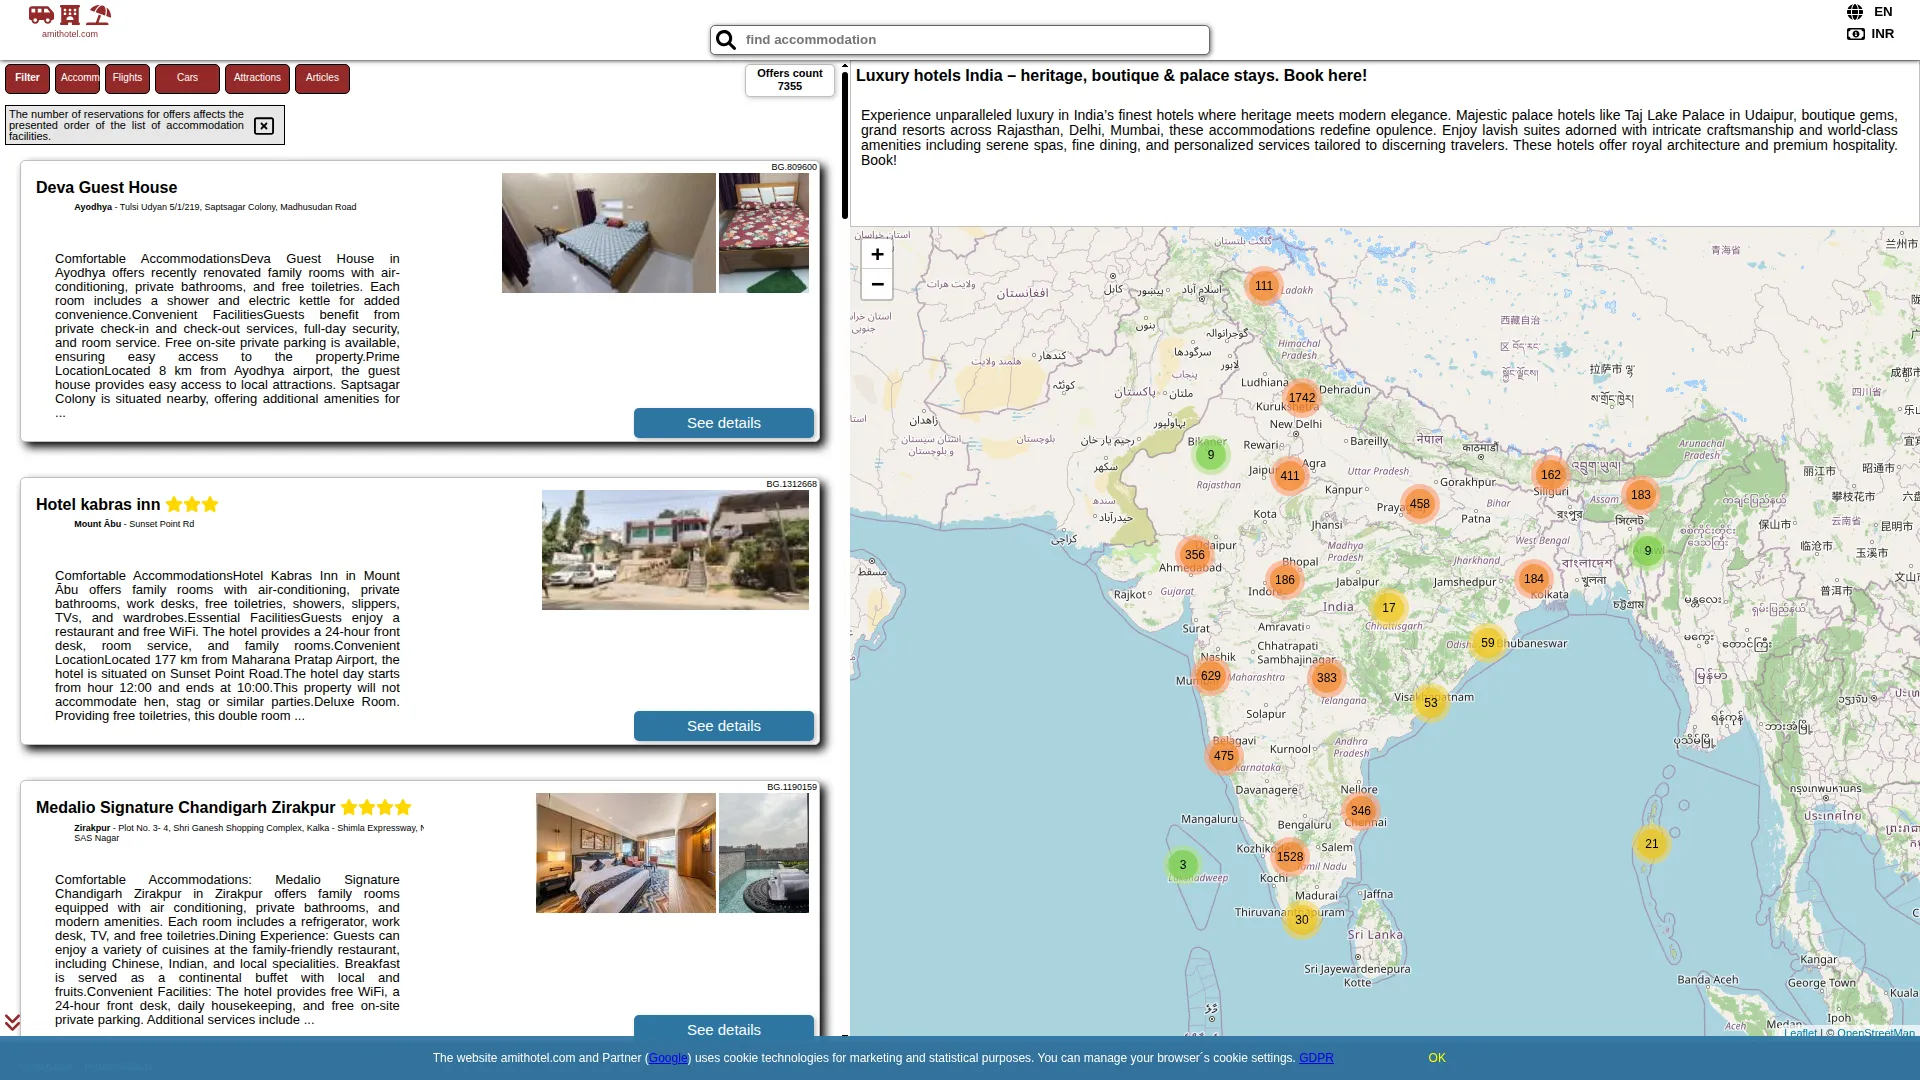
Task: Open the EN language selector
Action: (1883, 12)
